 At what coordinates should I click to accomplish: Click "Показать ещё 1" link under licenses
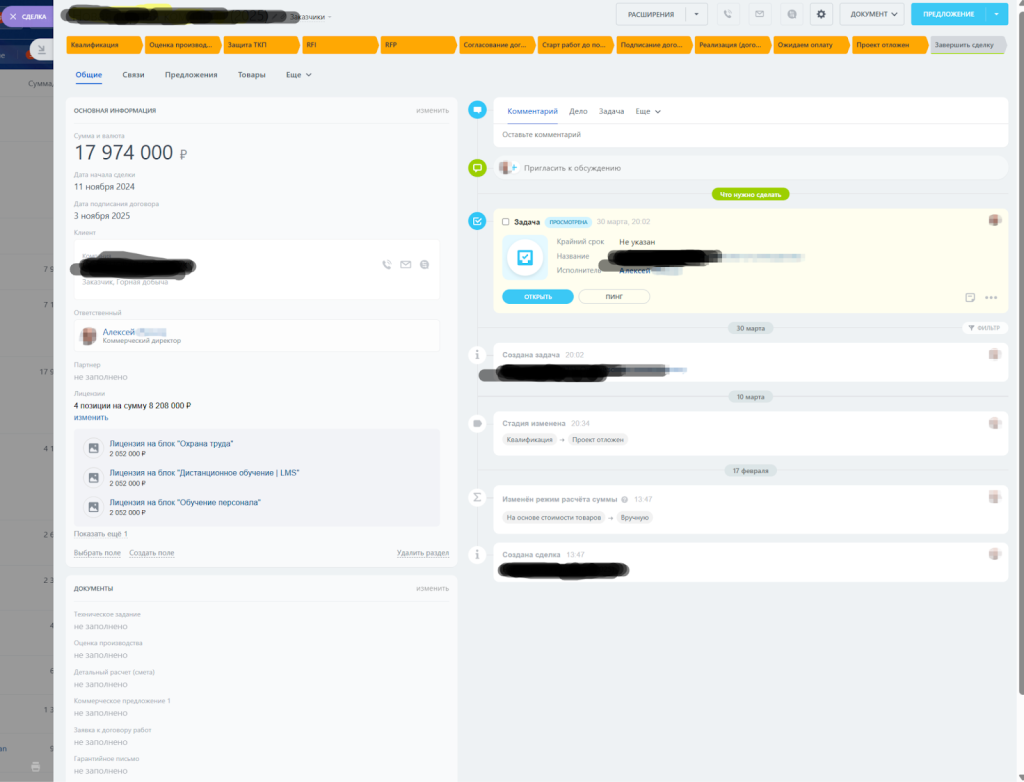(x=100, y=534)
